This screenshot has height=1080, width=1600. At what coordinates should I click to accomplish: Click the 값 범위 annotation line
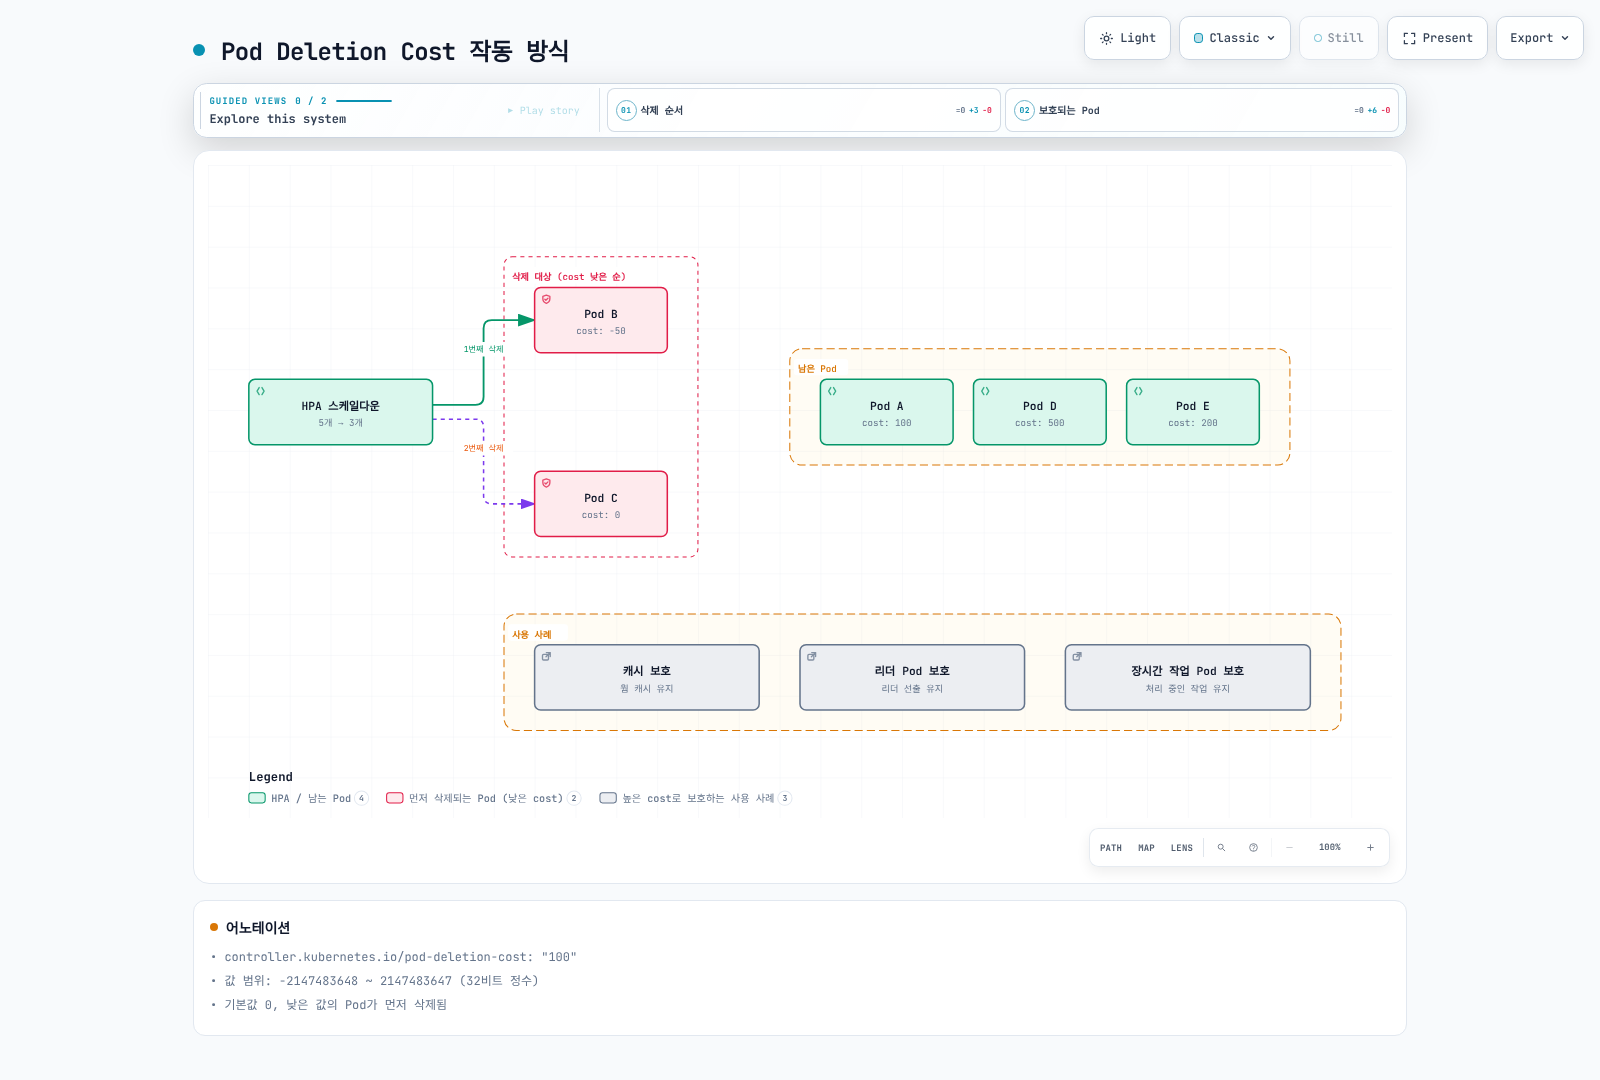(x=381, y=981)
